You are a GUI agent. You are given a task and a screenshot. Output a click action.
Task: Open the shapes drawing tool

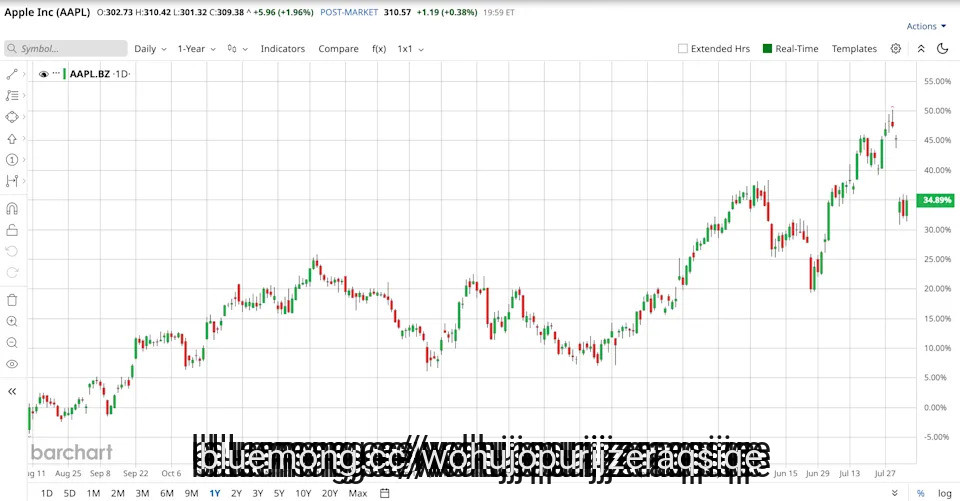(12, 117)
